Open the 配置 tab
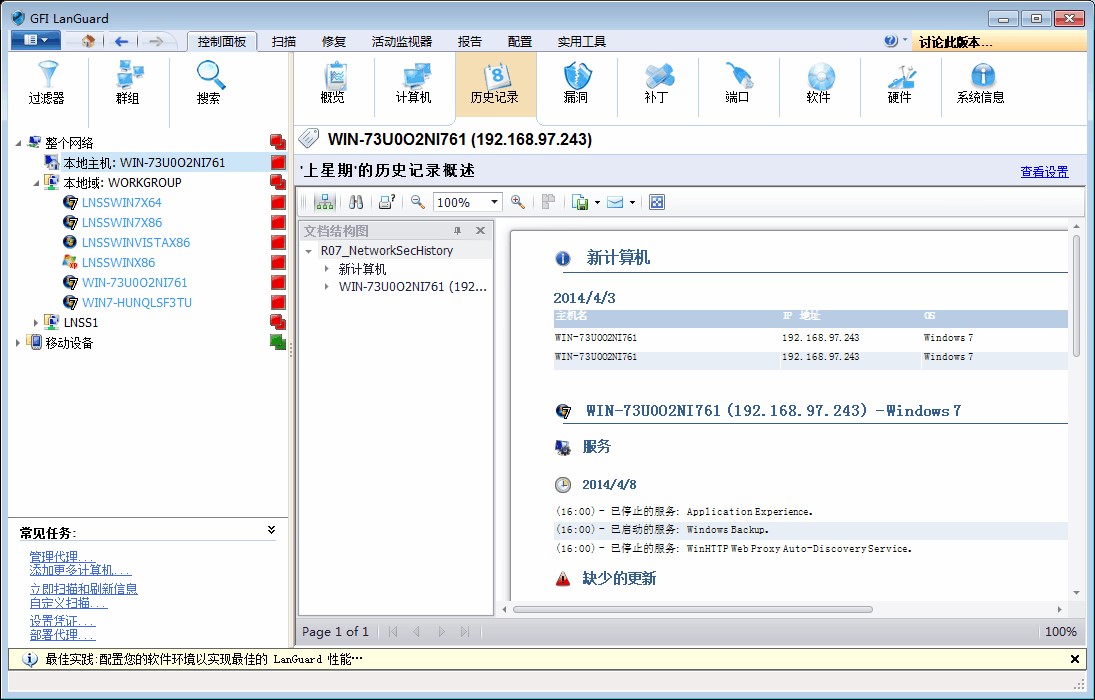 (x=520, y=42)
